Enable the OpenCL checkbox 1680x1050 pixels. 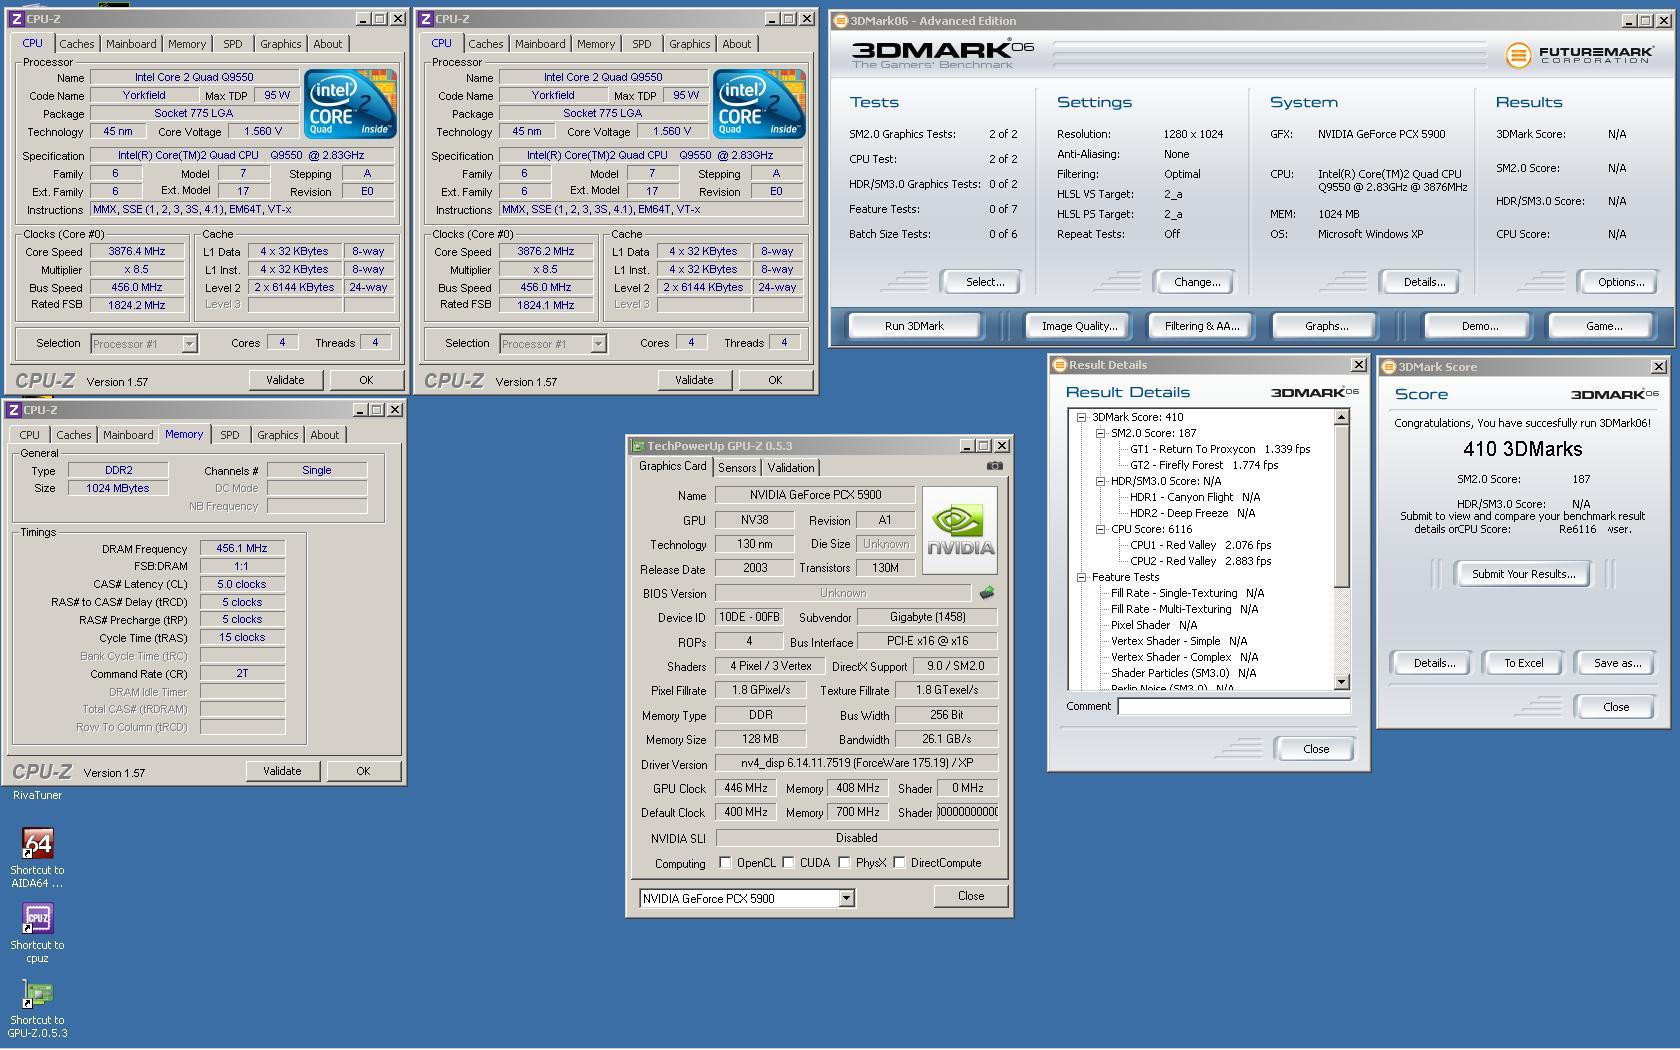pos(725,863)
